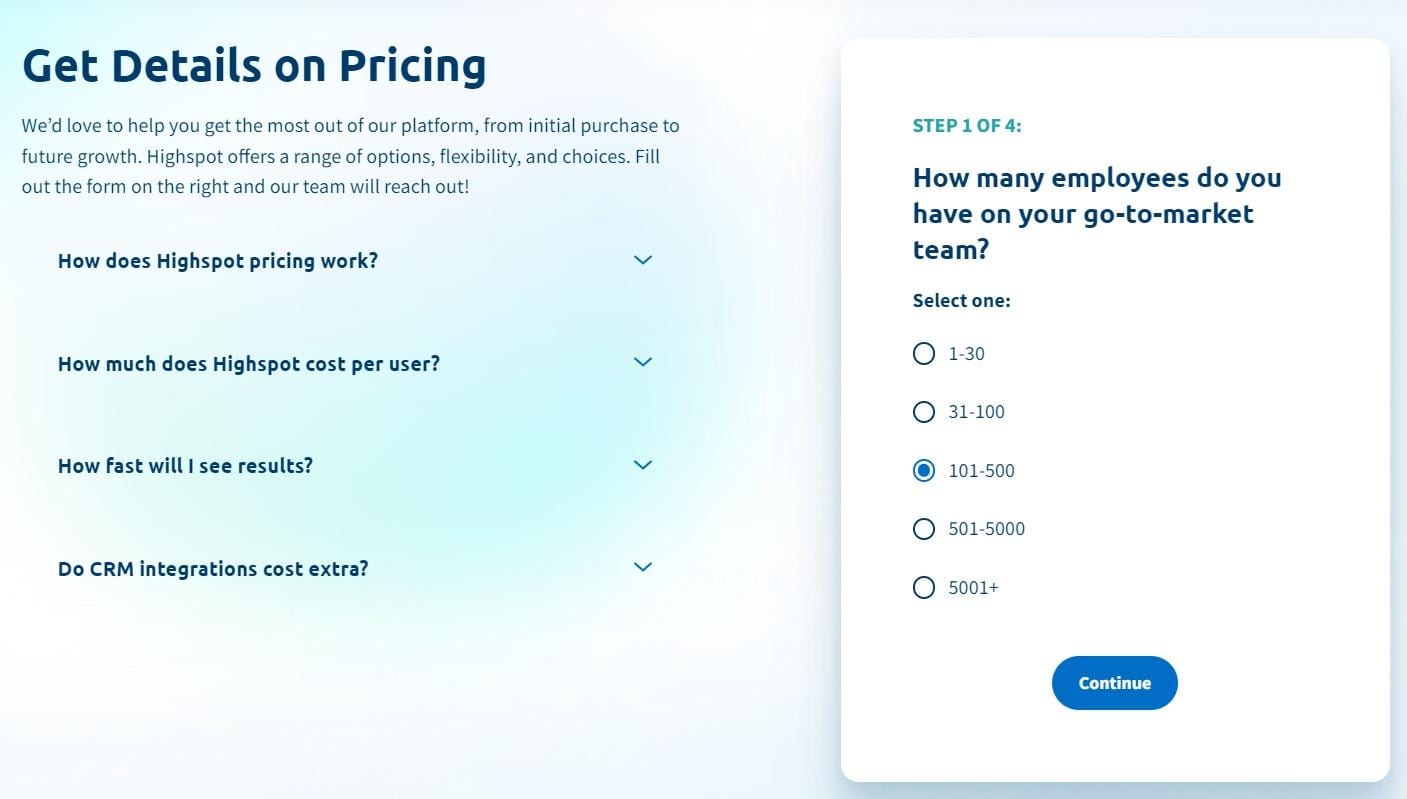Click chevron for CRM integrations question
This screenshot has width=1407, height=799.
tap(643, 567)
